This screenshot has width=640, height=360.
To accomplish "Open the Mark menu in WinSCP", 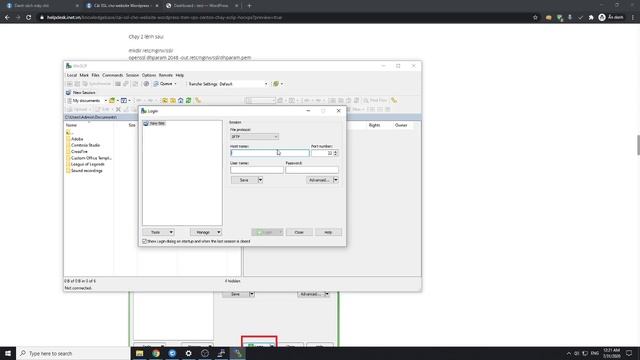I will (84, 75).
